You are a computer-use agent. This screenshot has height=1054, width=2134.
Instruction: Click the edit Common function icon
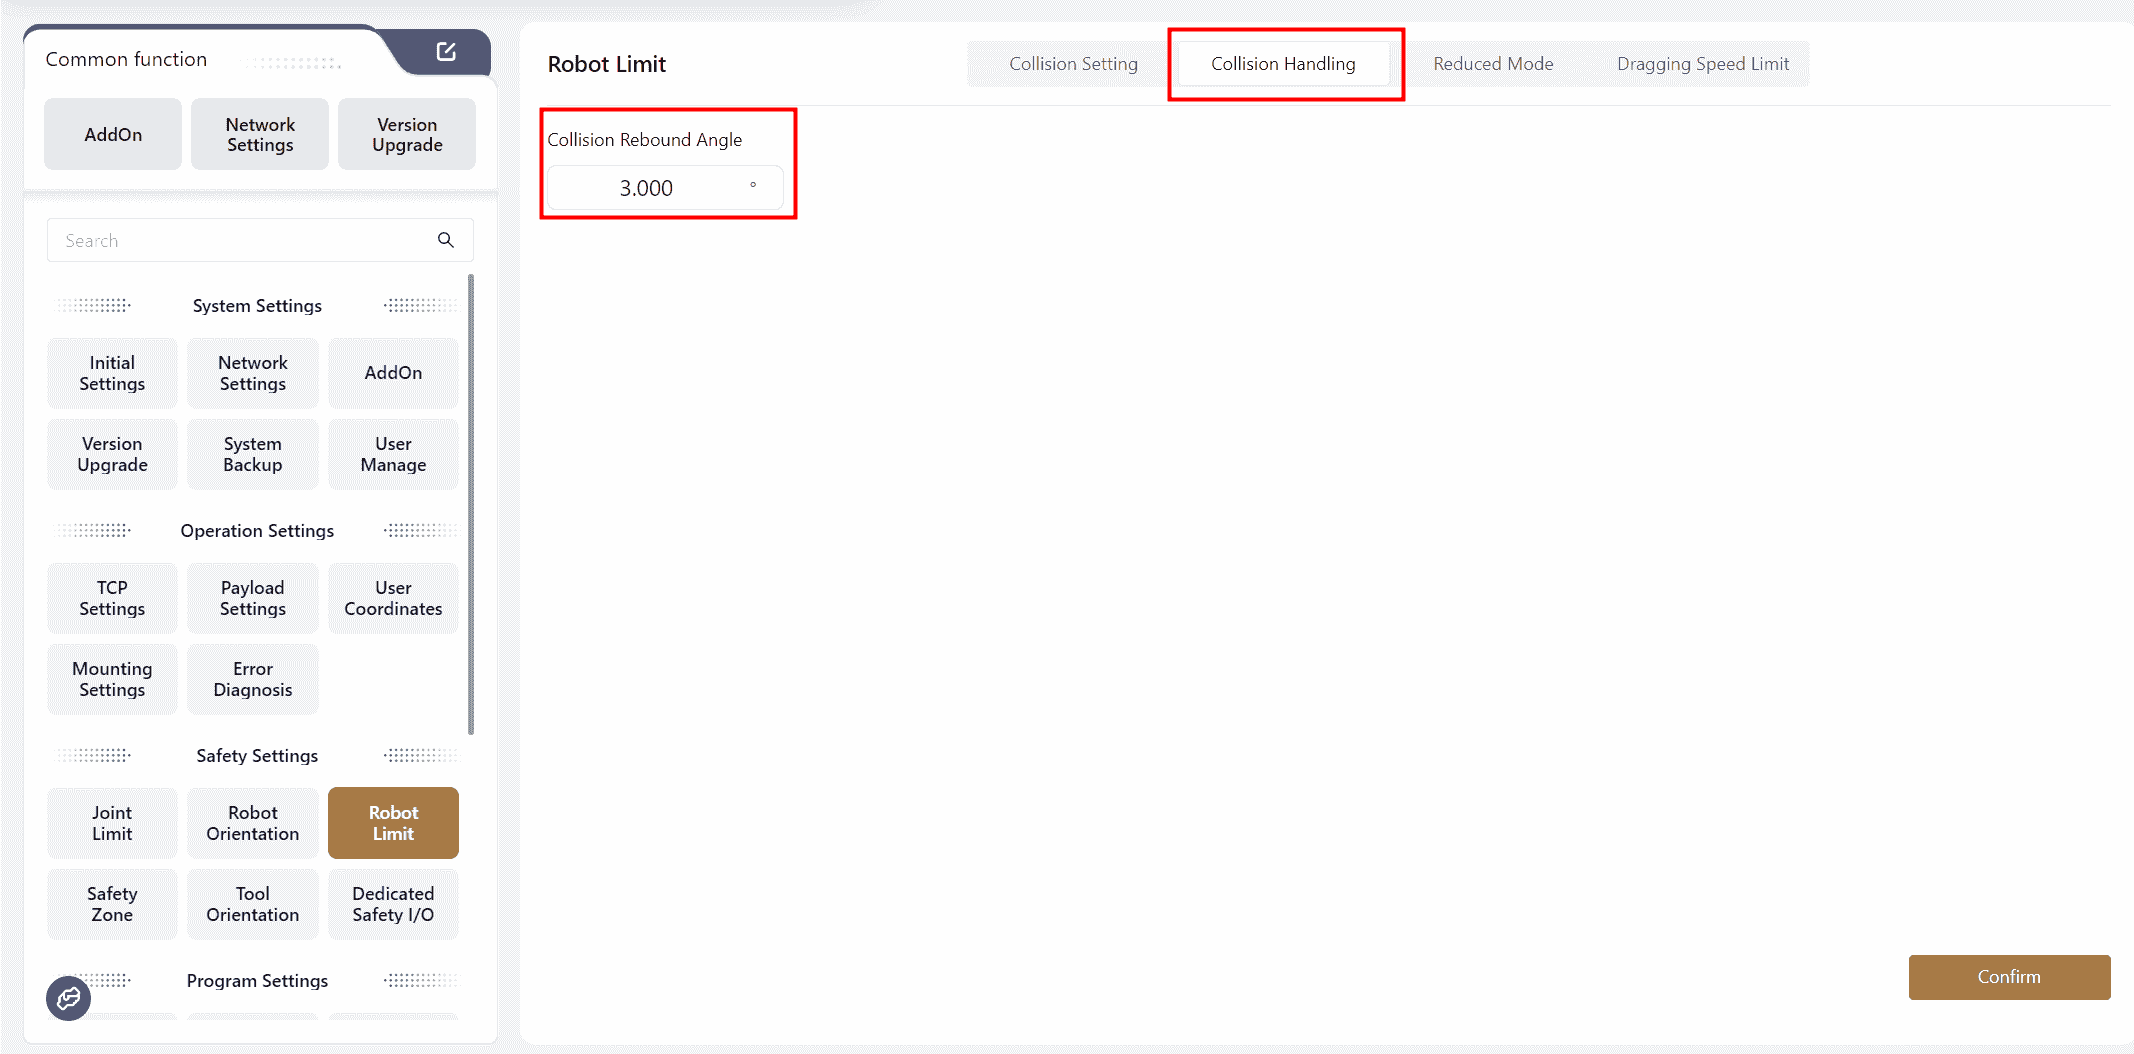[x=446, y=52]
